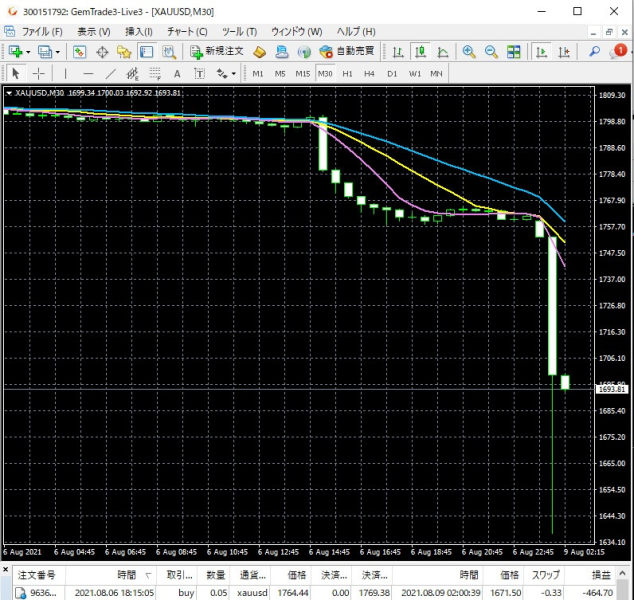The image size is (634, 600).
Task: Expand the Profiles dropdown arrow
Action: pos(57,52)
